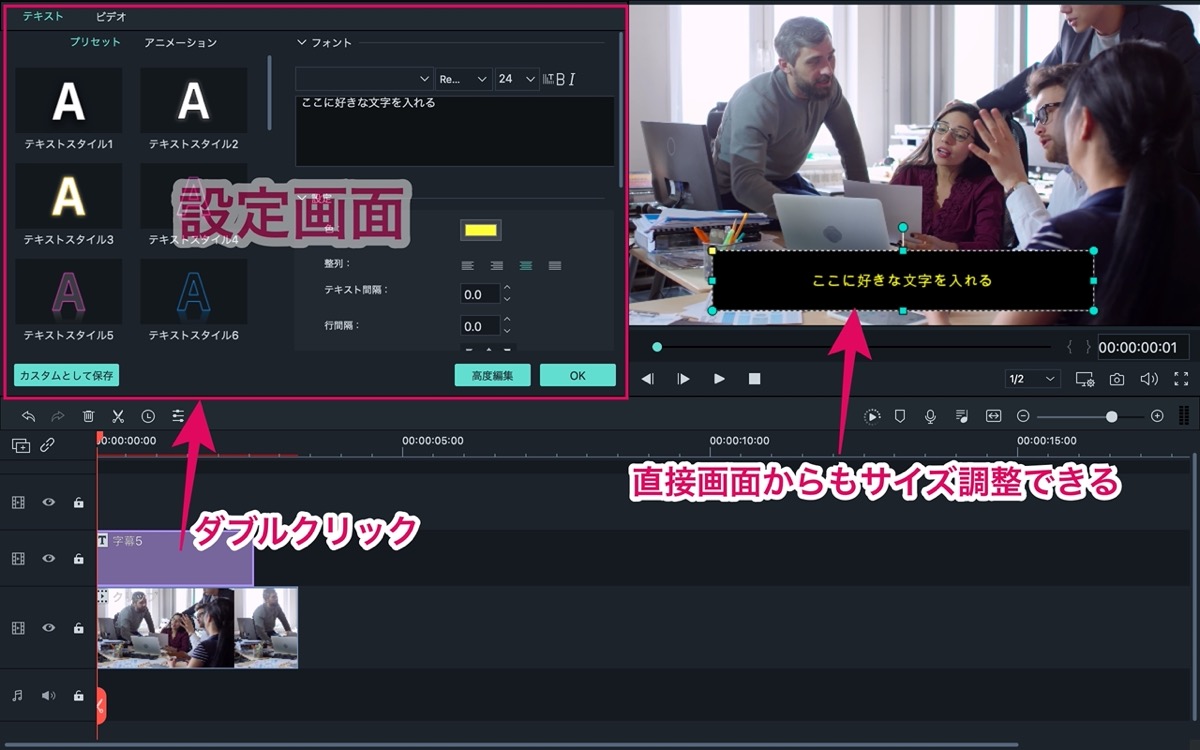Record voiceover with the microphone icon

point(930,416)
